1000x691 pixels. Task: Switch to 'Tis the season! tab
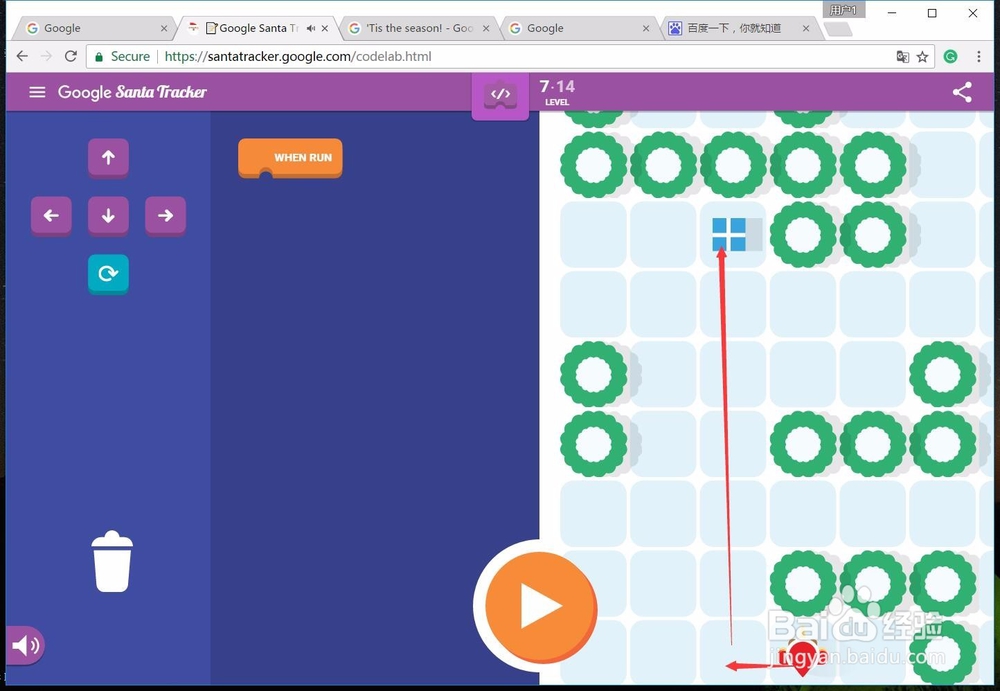pos(419,28)
